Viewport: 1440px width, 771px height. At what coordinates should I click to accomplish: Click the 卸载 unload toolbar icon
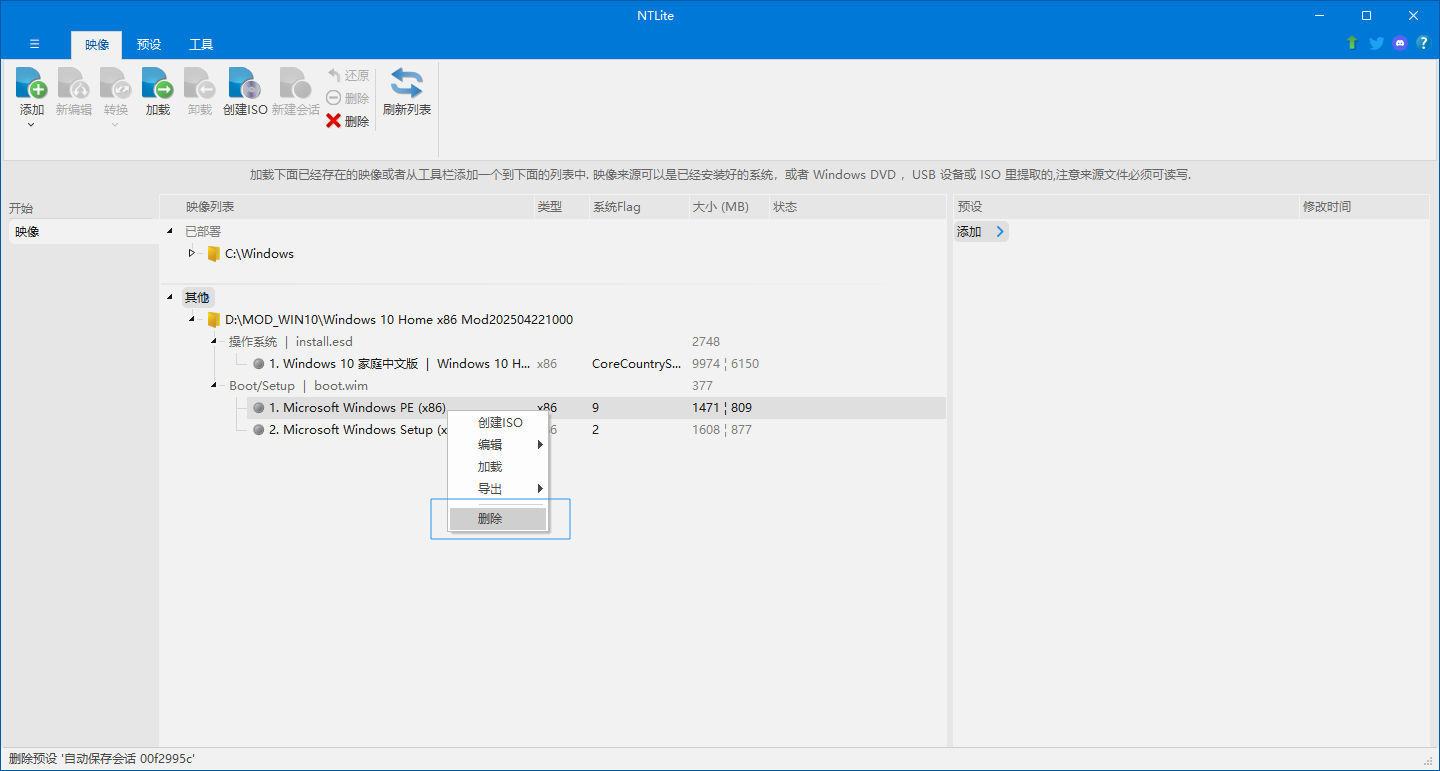(200, 82)
